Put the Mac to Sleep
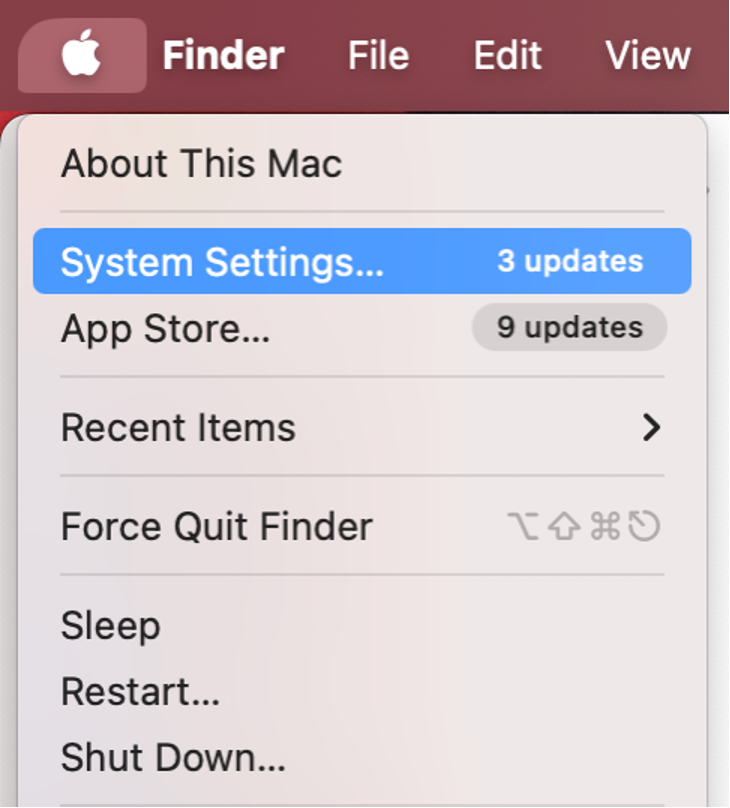 (x=110, y=626)
